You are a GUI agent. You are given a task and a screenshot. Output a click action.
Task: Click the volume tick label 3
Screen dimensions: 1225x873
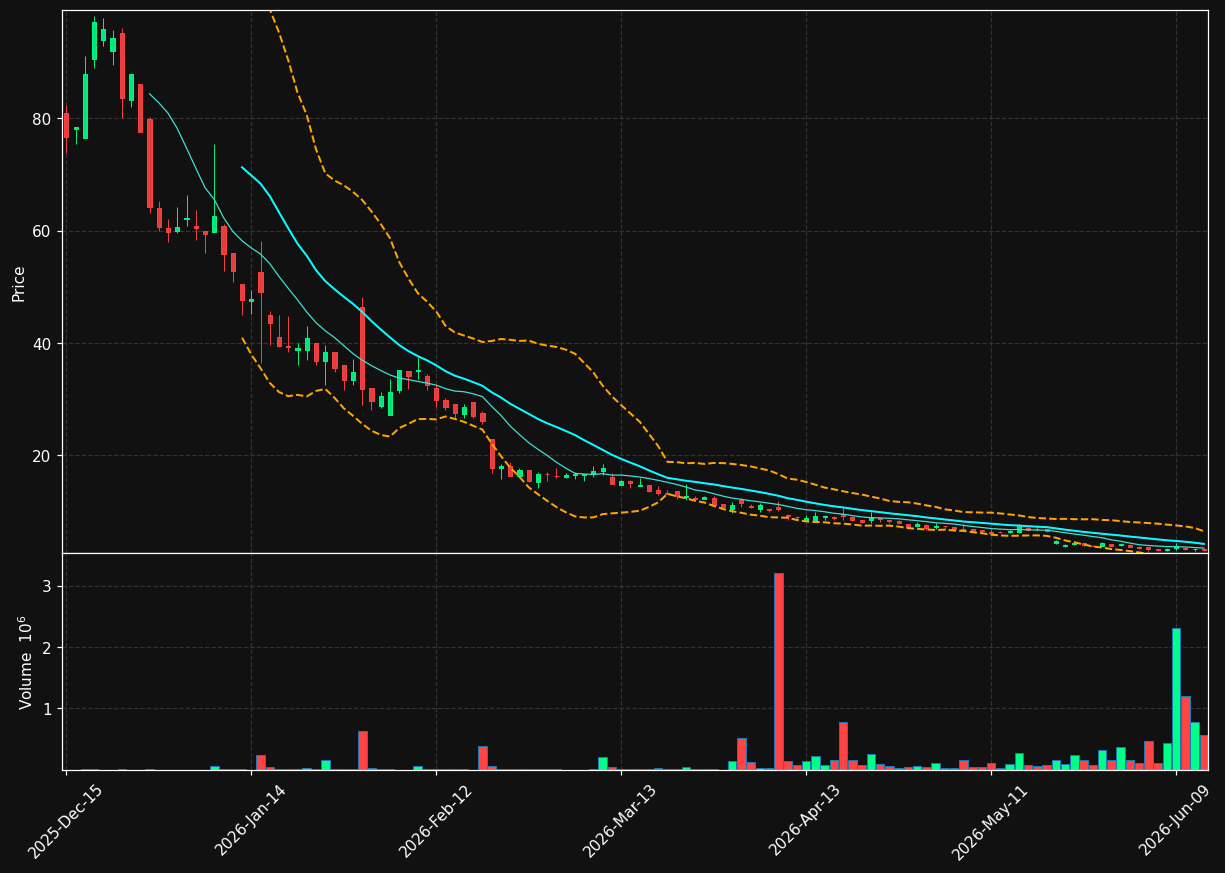pyautogui.click(x=45, y=587)
